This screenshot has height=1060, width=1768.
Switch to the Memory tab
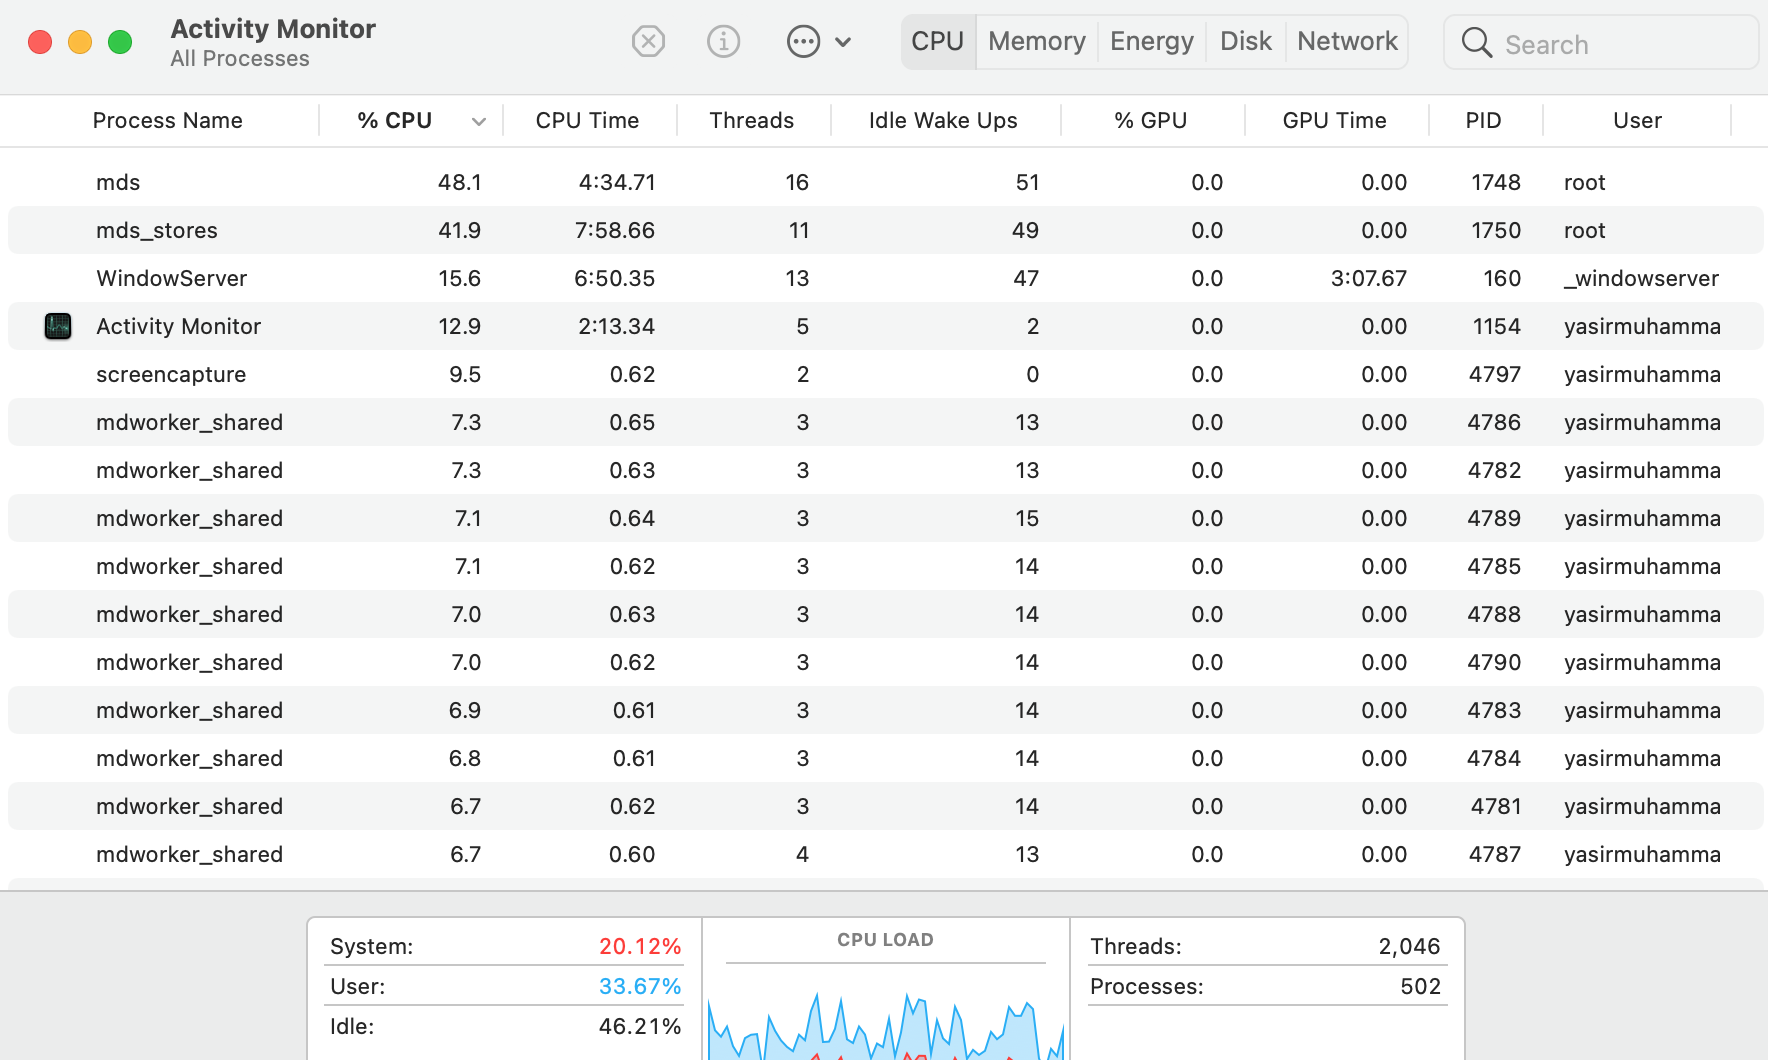(x=1037, y=42)
